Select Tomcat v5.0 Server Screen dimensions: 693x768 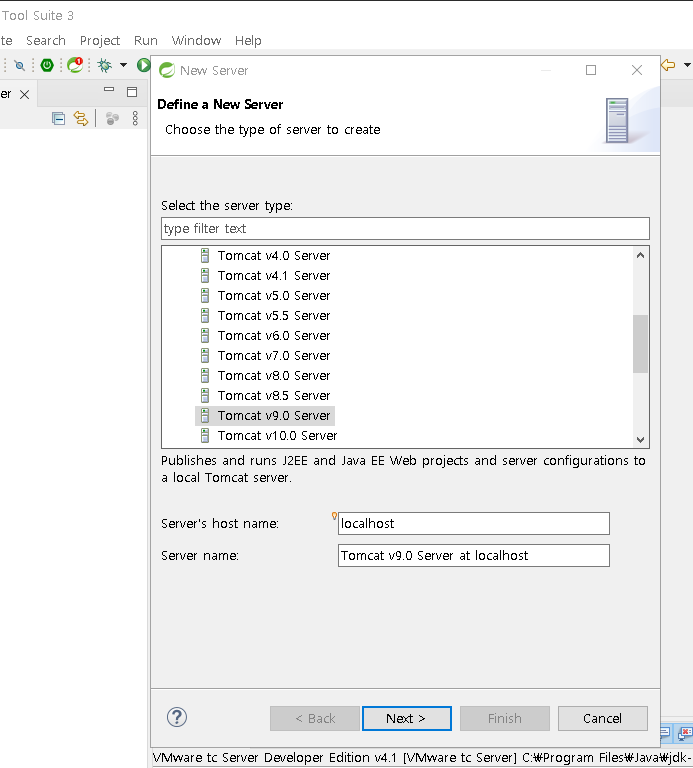[x=274, y=296]
